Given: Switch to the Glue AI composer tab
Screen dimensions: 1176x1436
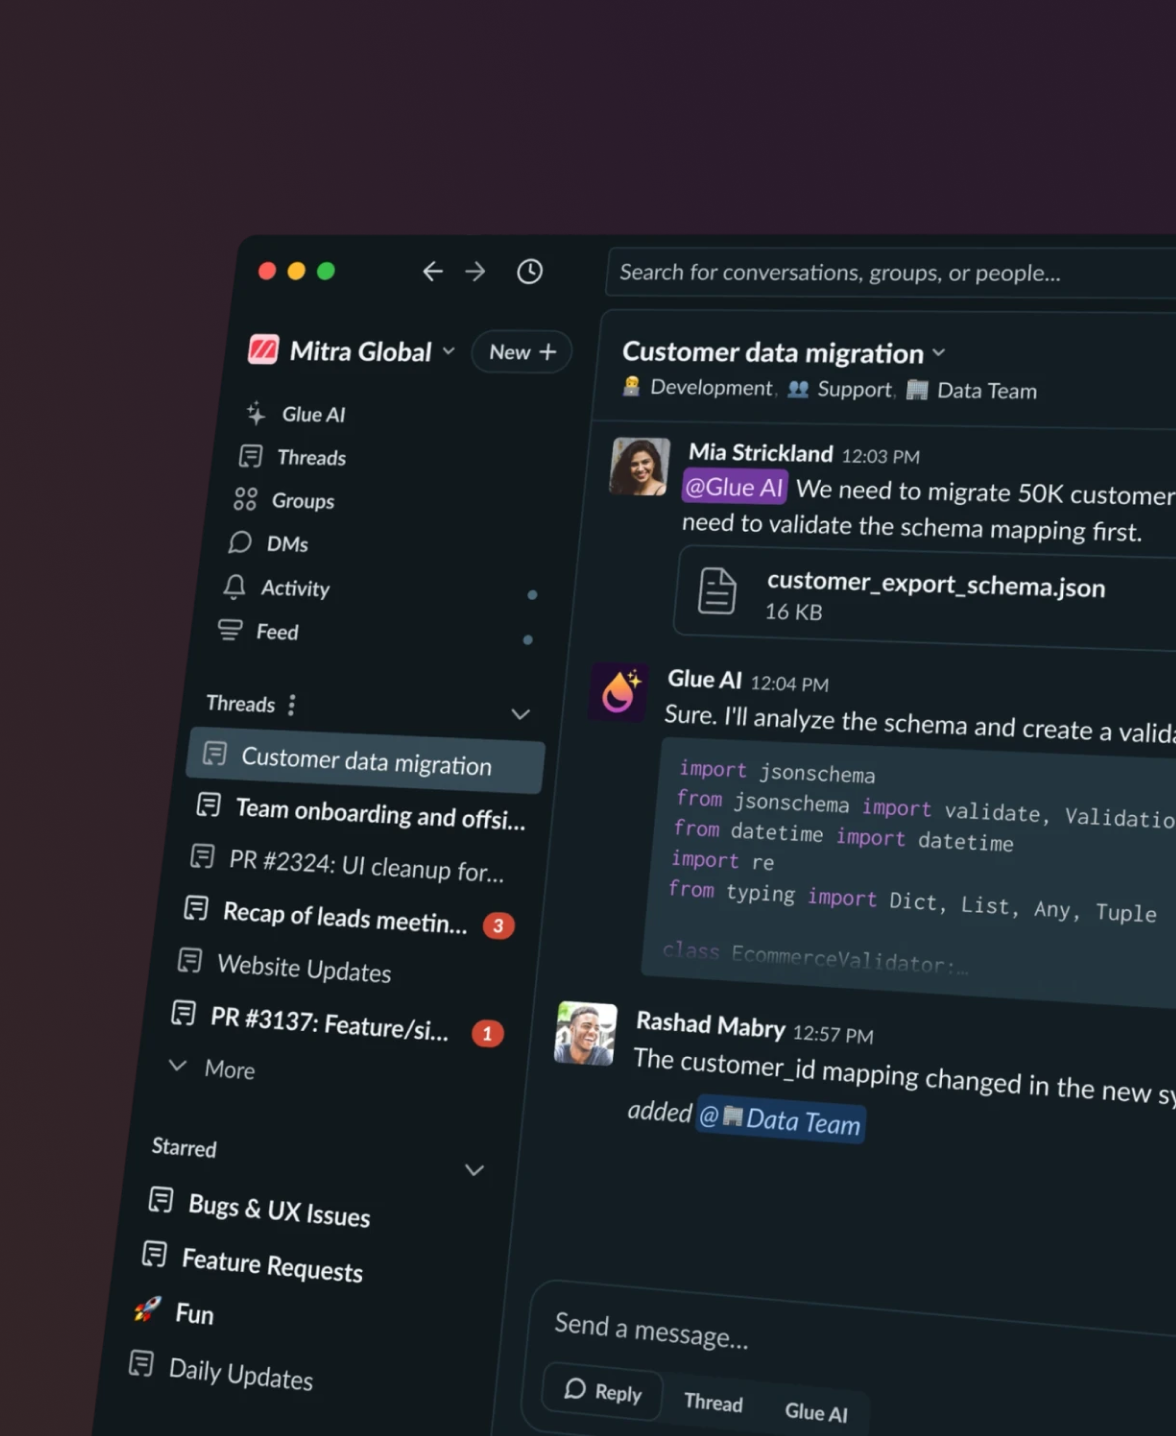Looking at the screenshot, I should pos(816,1411).
